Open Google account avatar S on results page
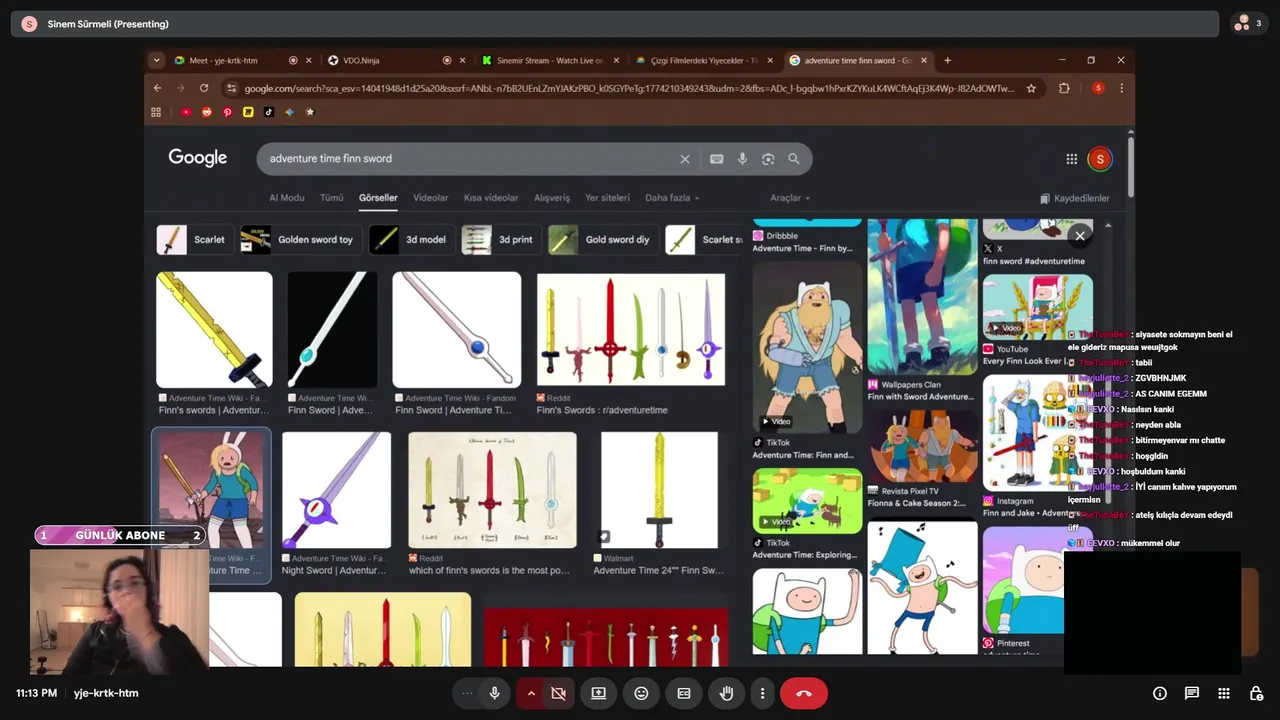This screenshot has height=720, width=1280. pos(1099,159)
